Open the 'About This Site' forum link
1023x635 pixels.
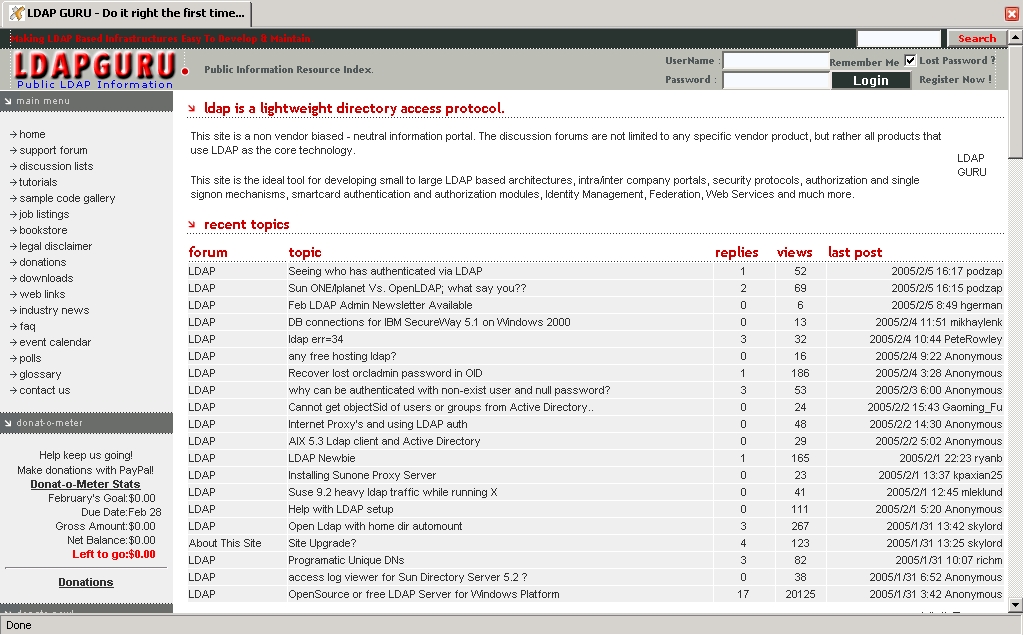[225, 543]
